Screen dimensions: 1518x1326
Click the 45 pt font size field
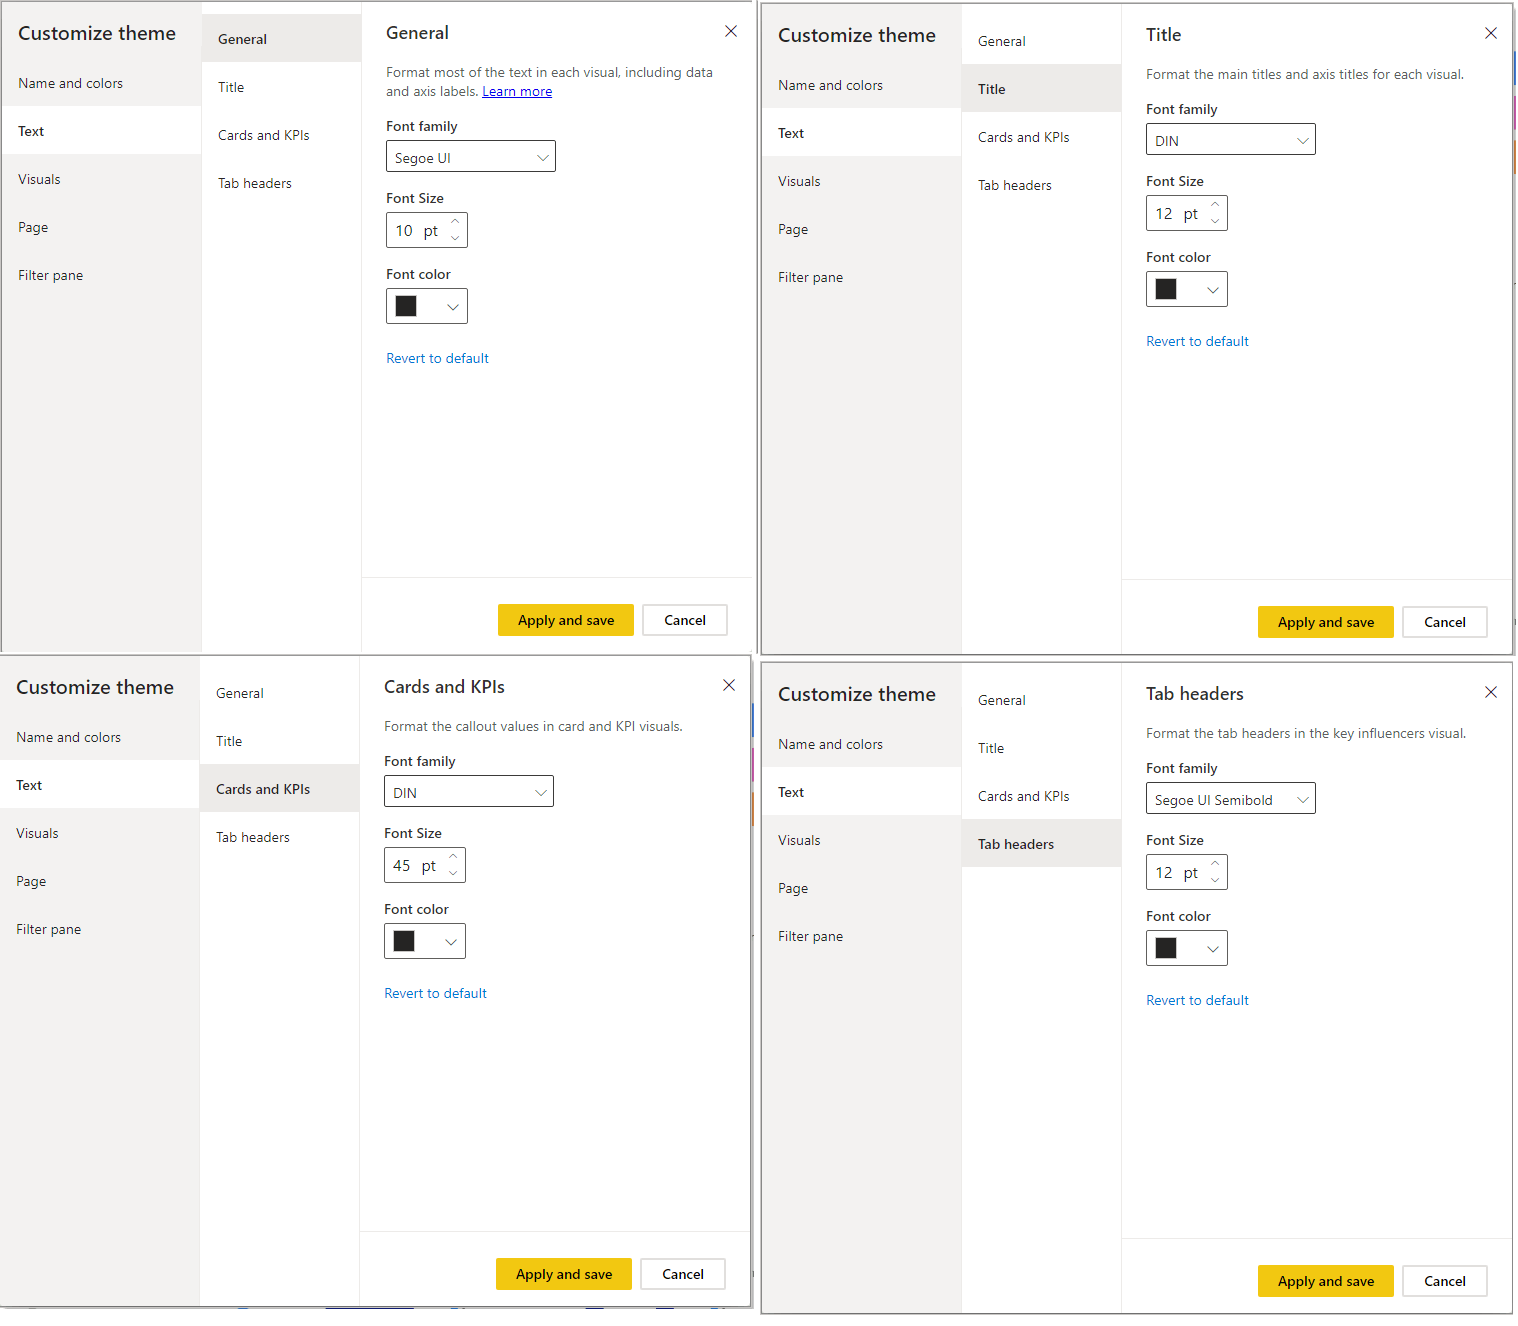412,866
